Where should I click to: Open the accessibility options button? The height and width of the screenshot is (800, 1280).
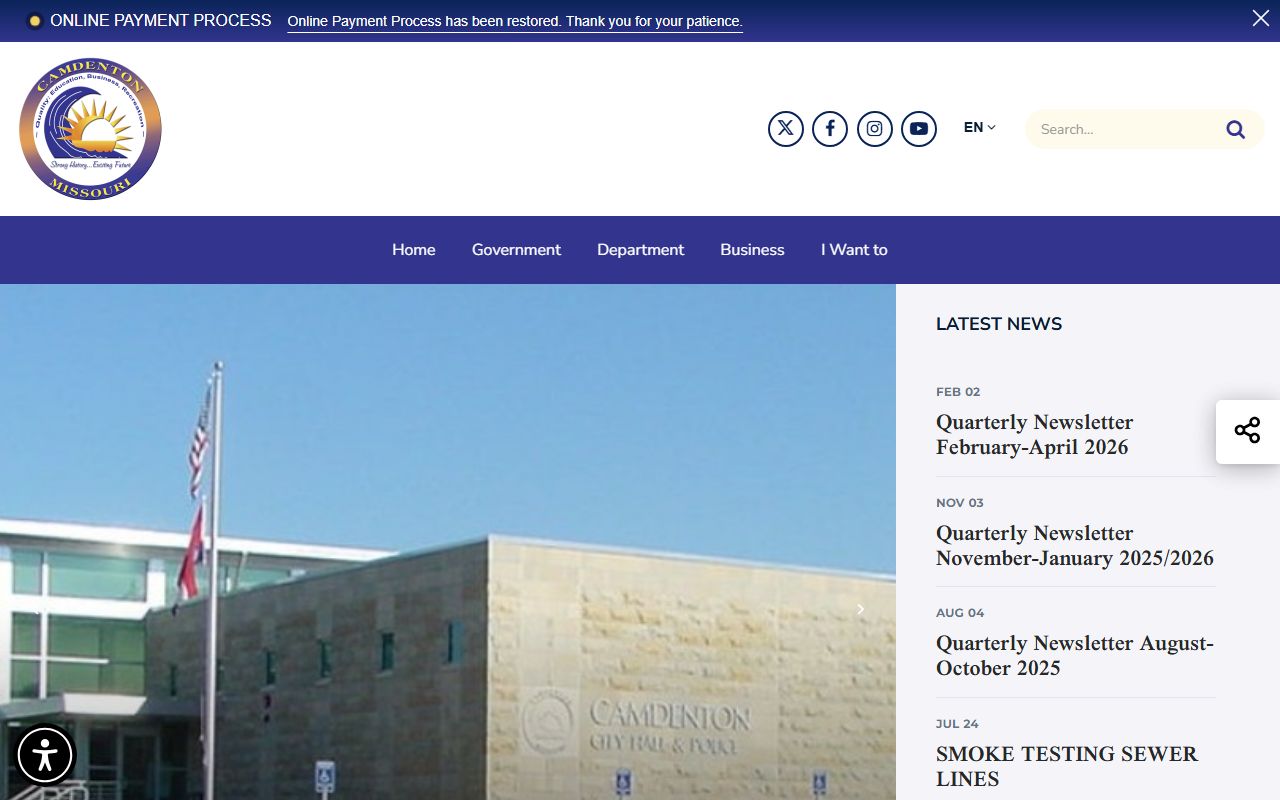[x=45, y=754]
